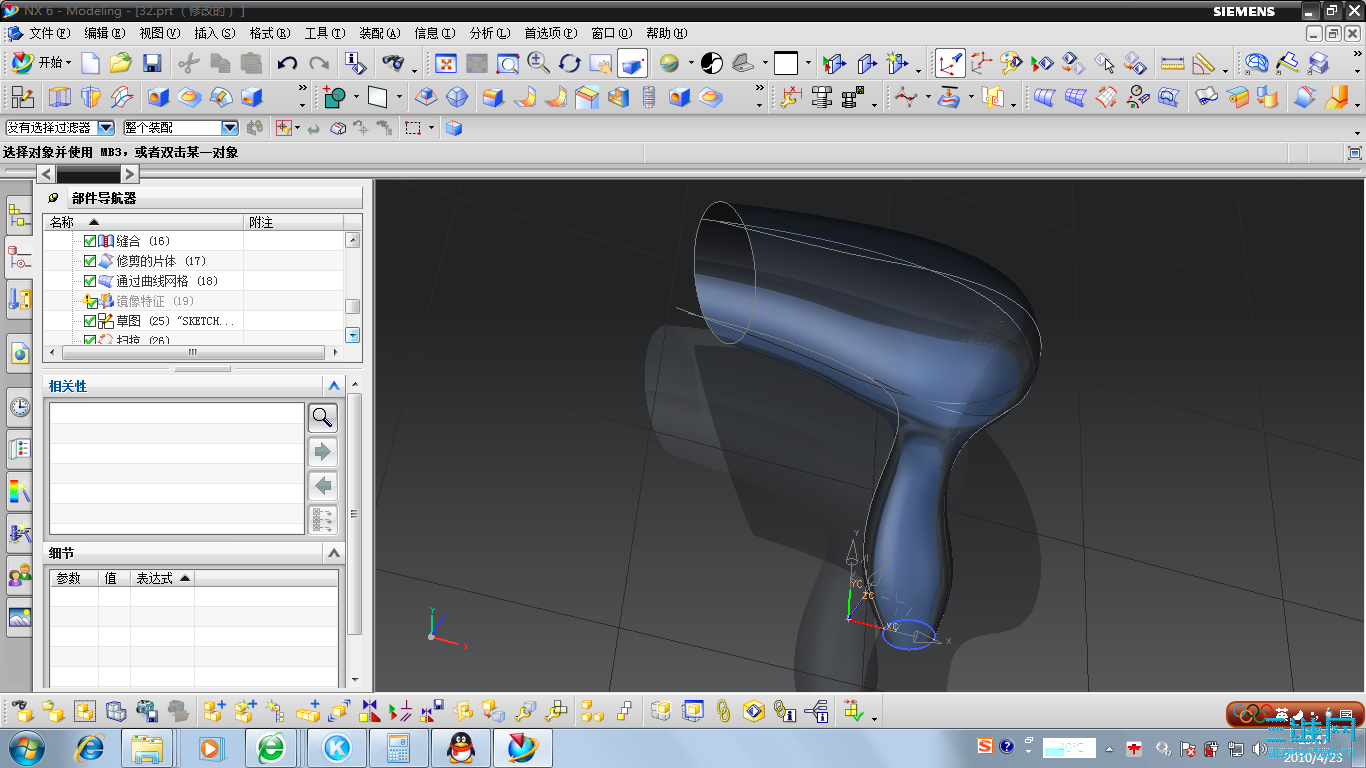Open the 整个装配 scope dropdown

coord(229,128)
